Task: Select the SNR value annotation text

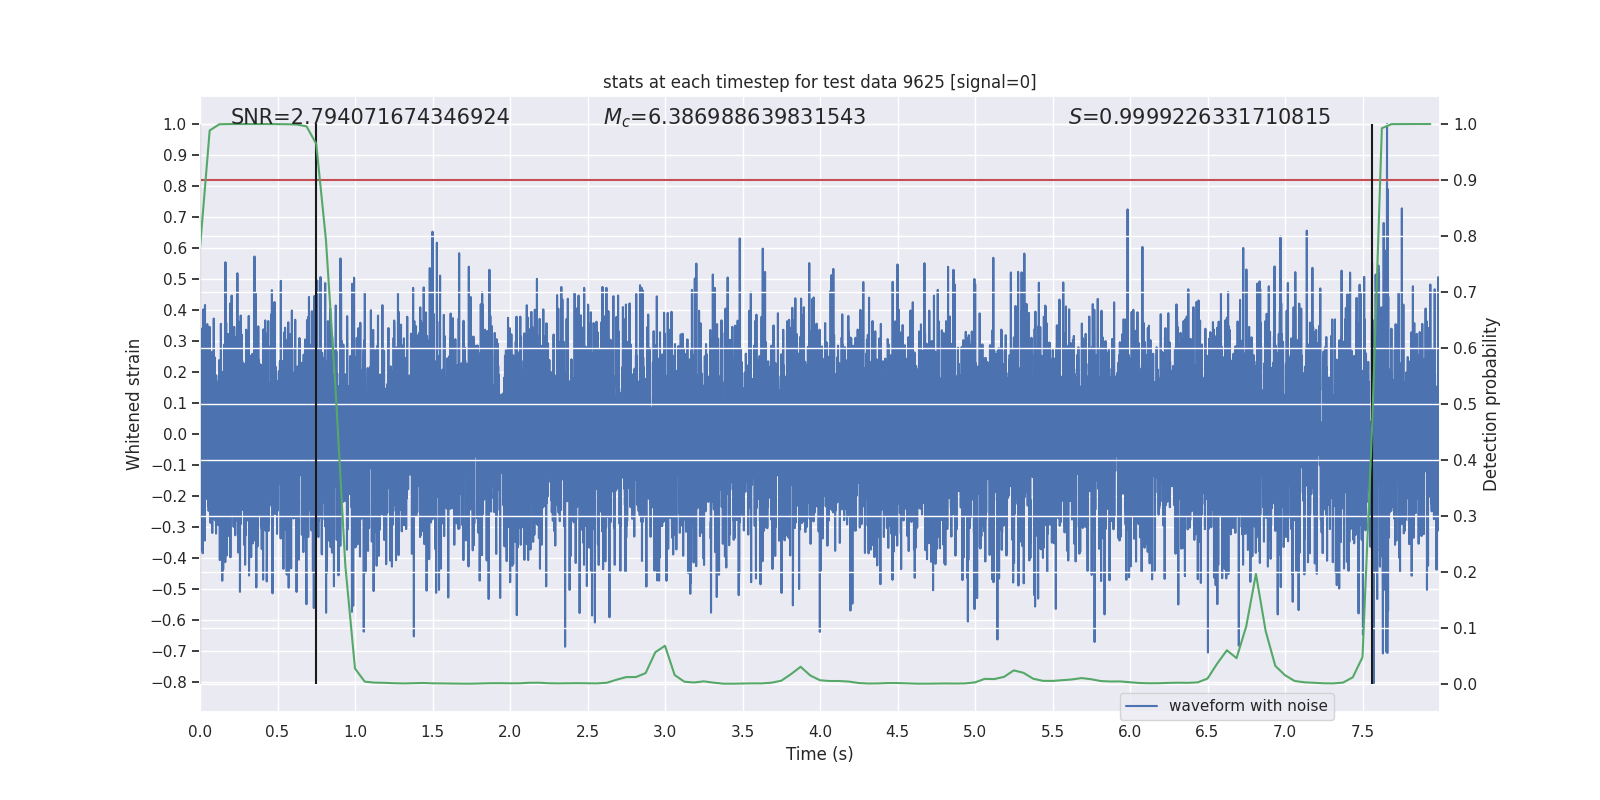Action: click(x=370, y=117)
